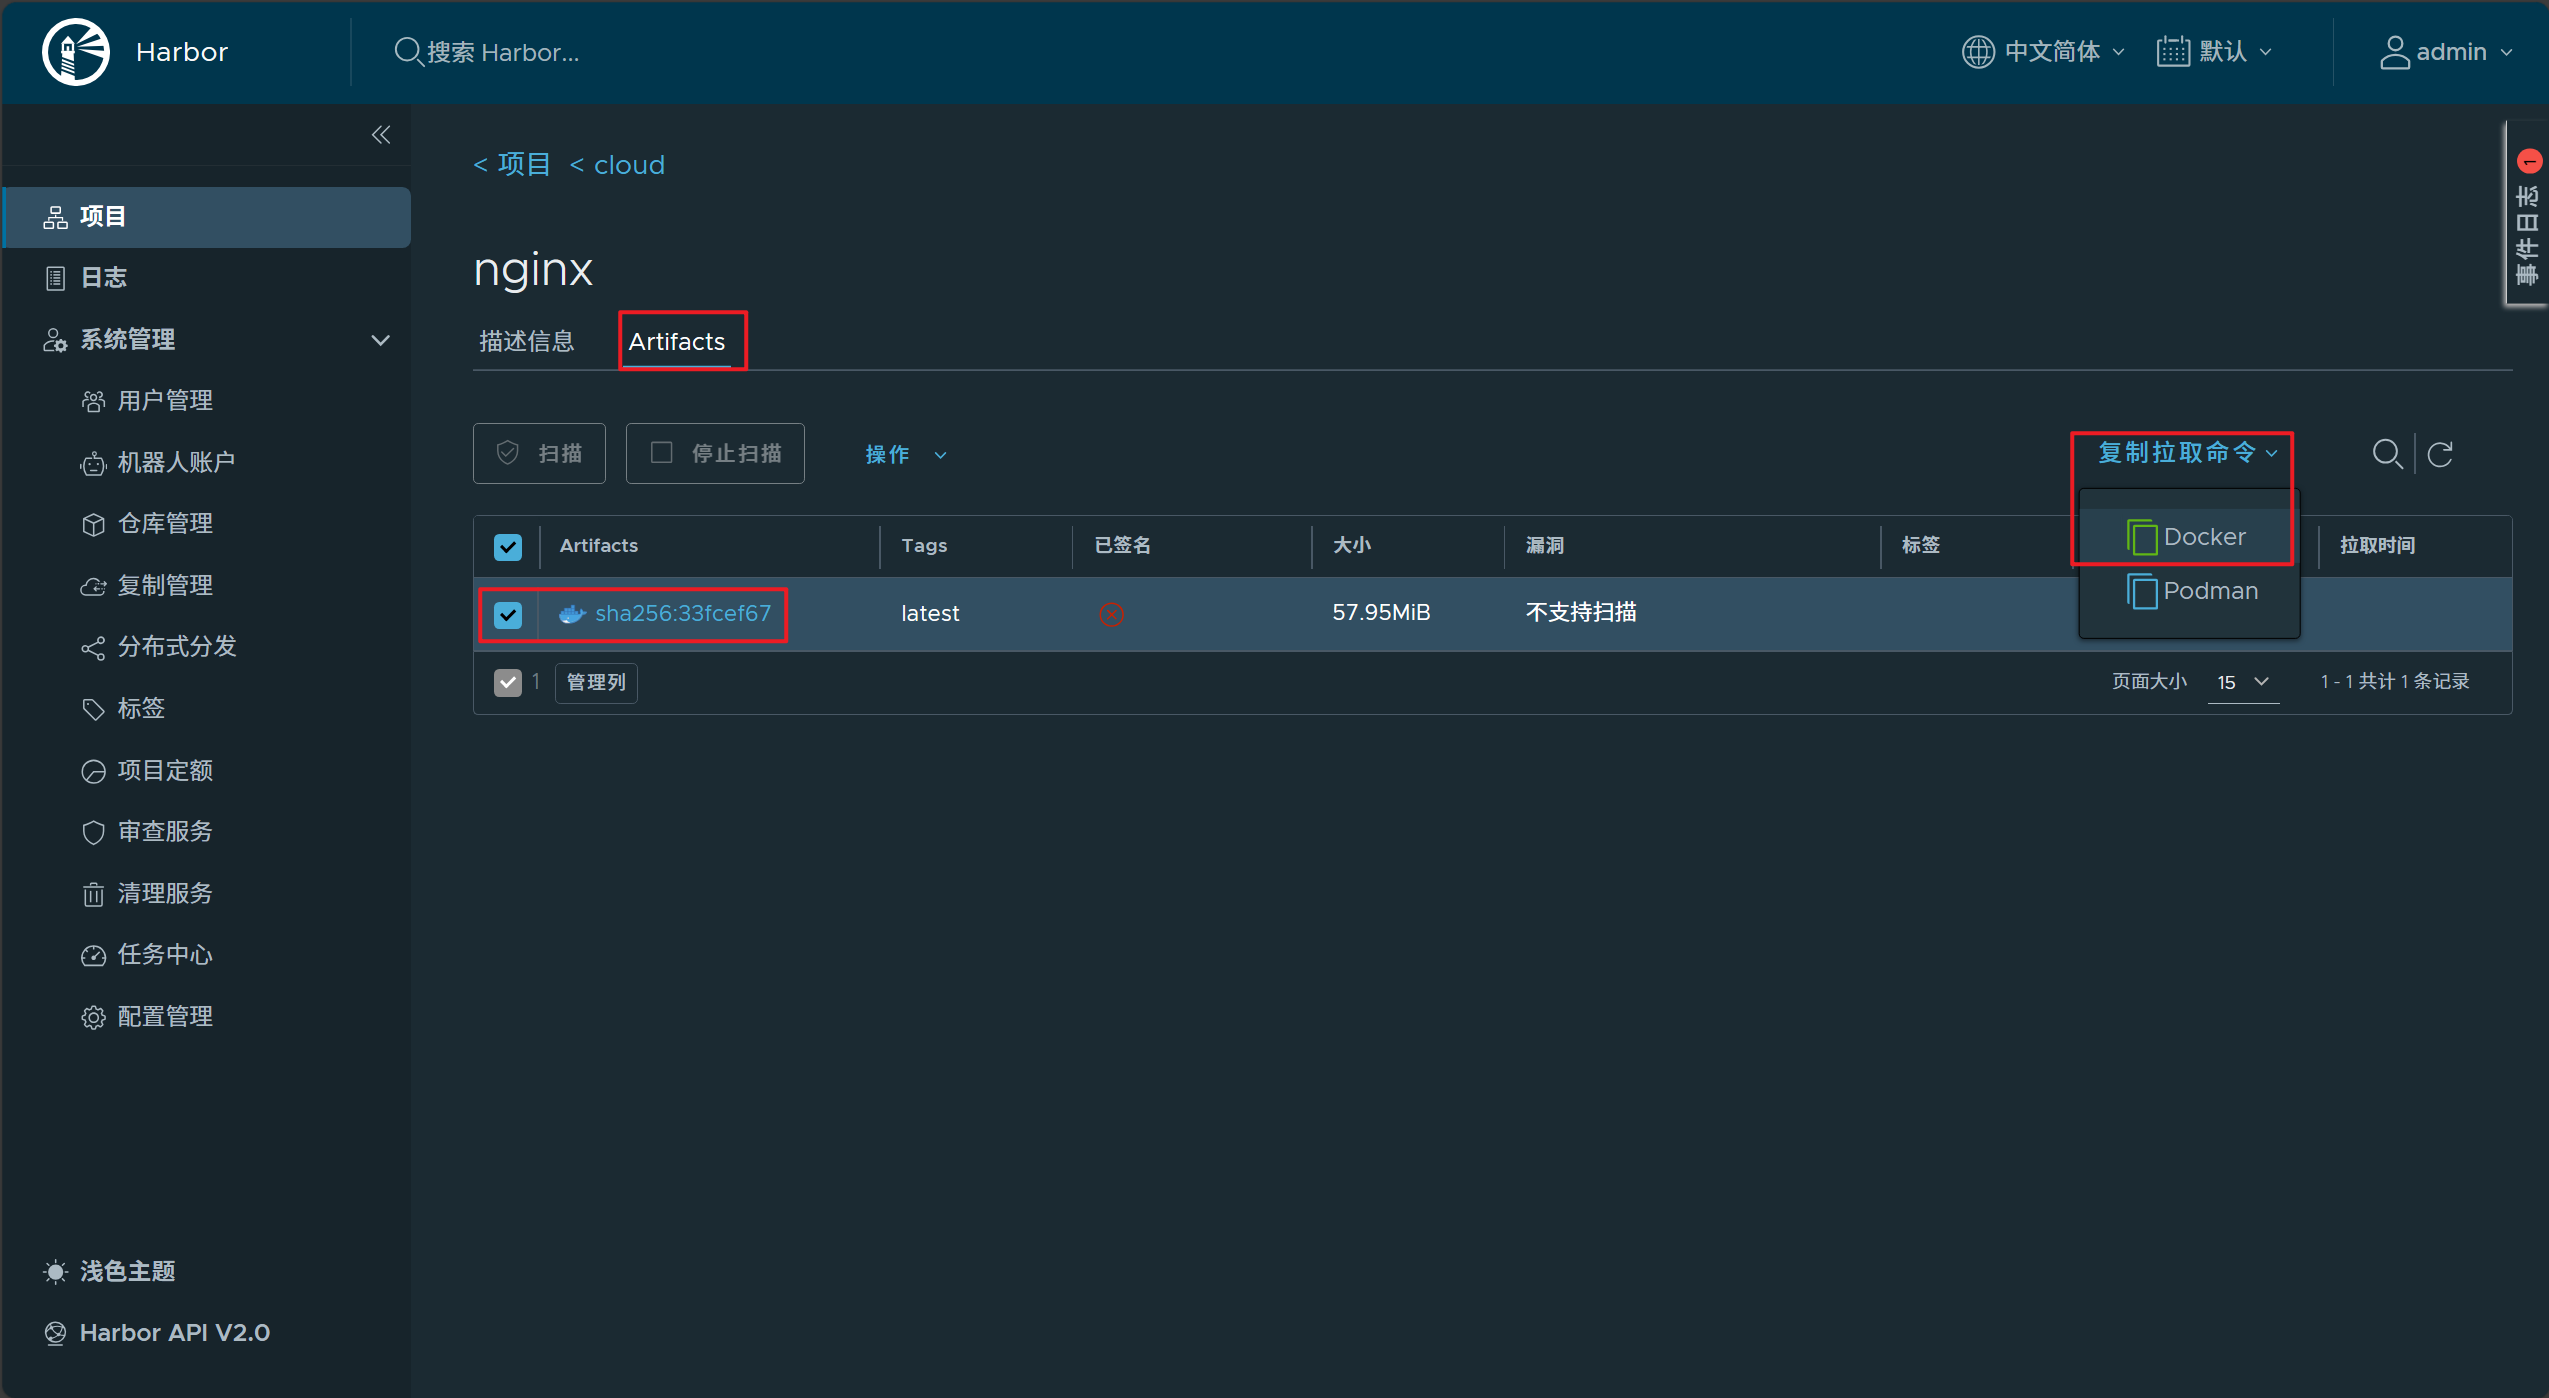Viewport: 2549px width, 1398px height.
Task: Collapse the sidebar with double-chevron icon
Action: point(381,135)
